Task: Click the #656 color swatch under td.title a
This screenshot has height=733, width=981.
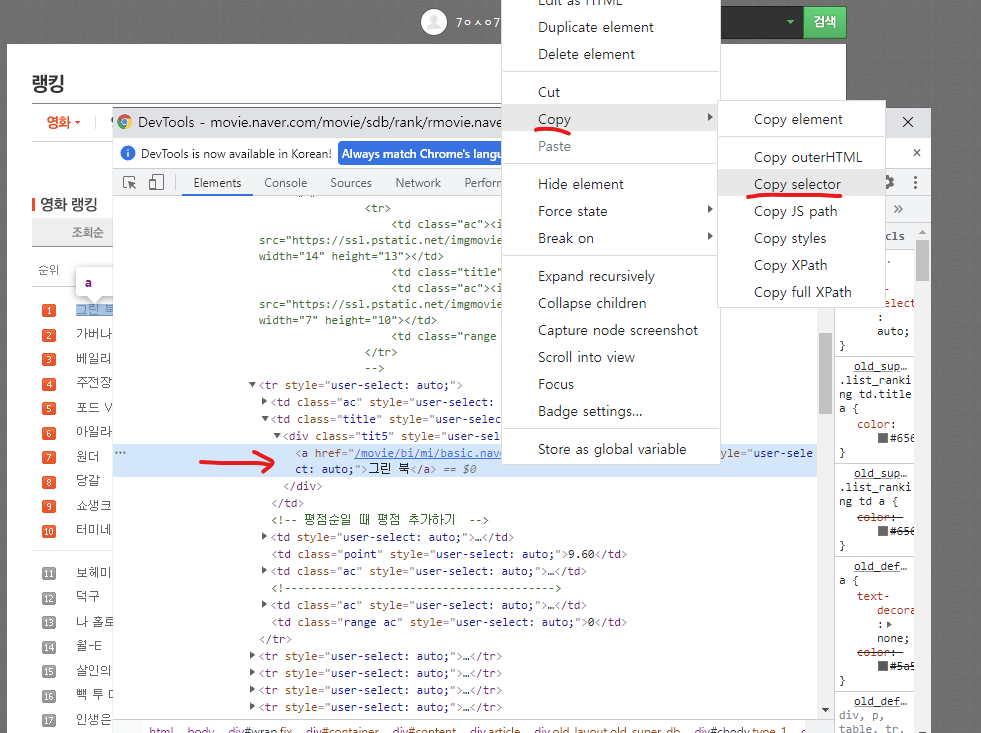Action: point(883,438)
